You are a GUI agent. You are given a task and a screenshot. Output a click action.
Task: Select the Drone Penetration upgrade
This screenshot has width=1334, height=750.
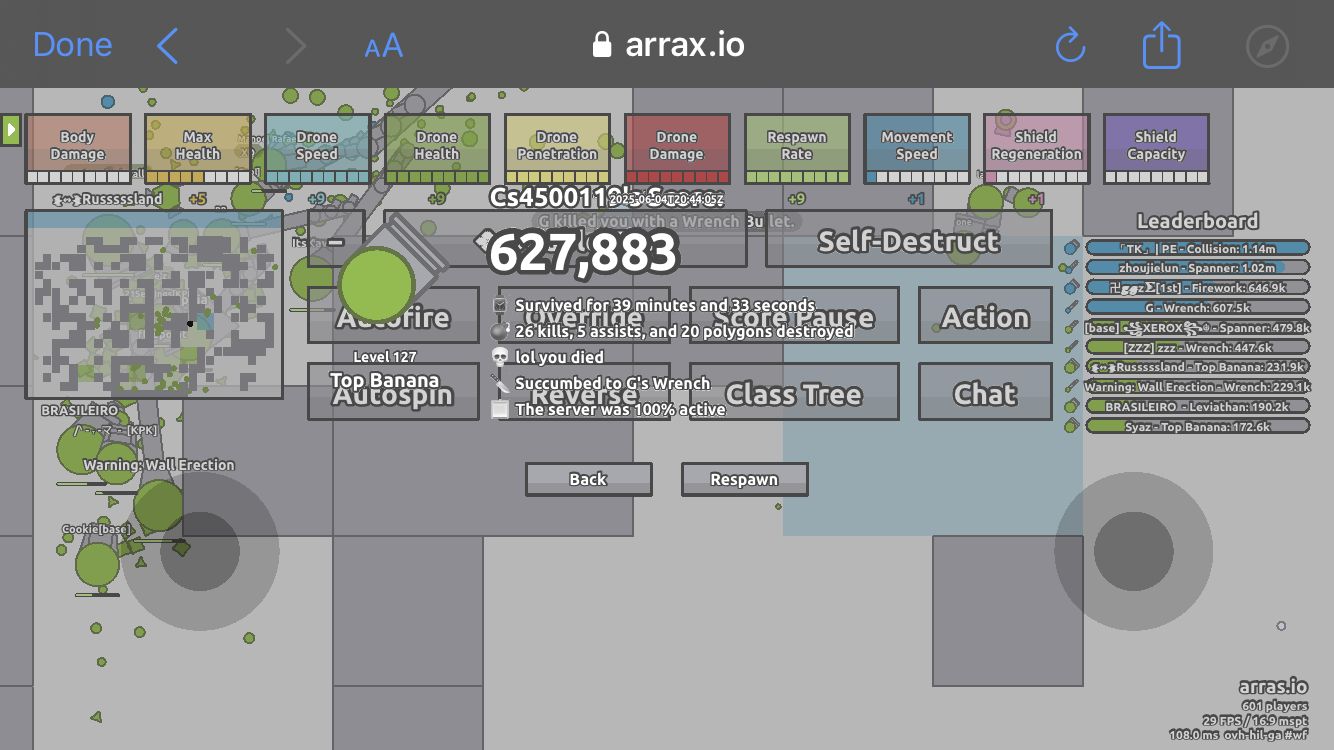(x=557, y=149)
